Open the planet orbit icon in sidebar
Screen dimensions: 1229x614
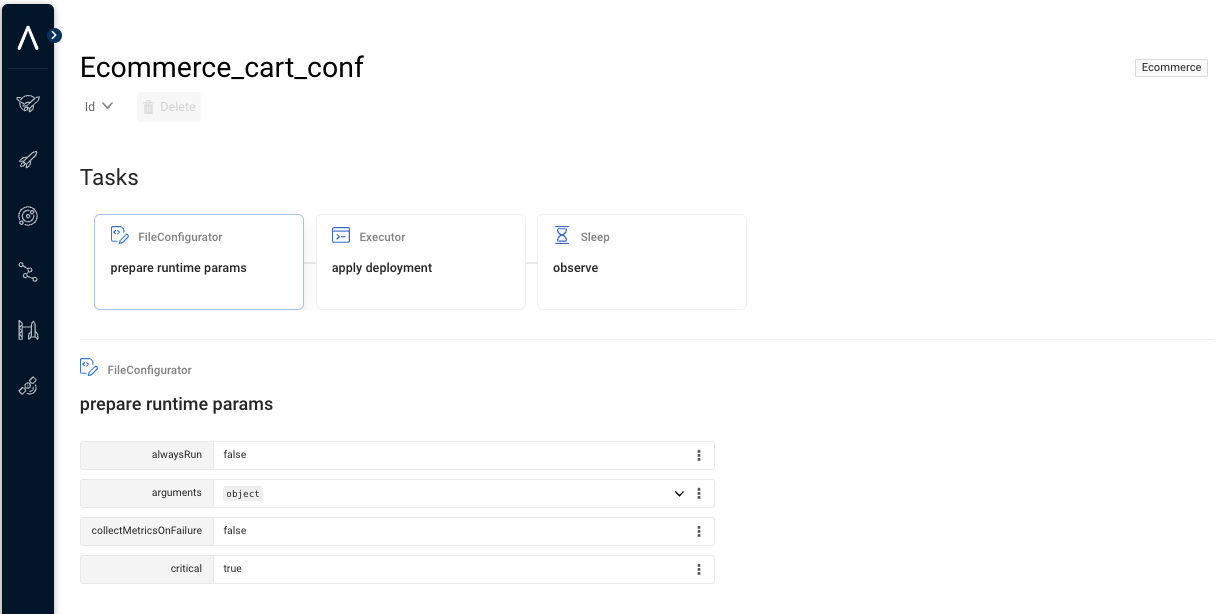click(x=28, y=216)
